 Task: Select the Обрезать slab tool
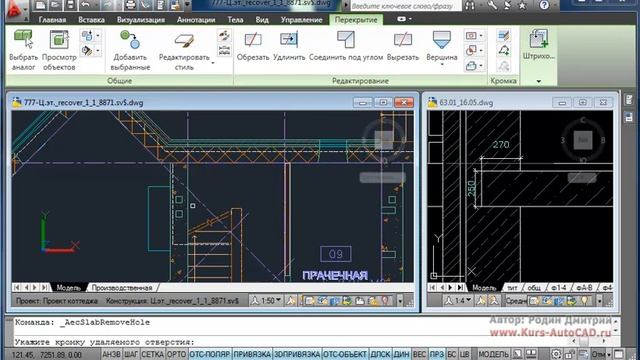coord(253,40)
